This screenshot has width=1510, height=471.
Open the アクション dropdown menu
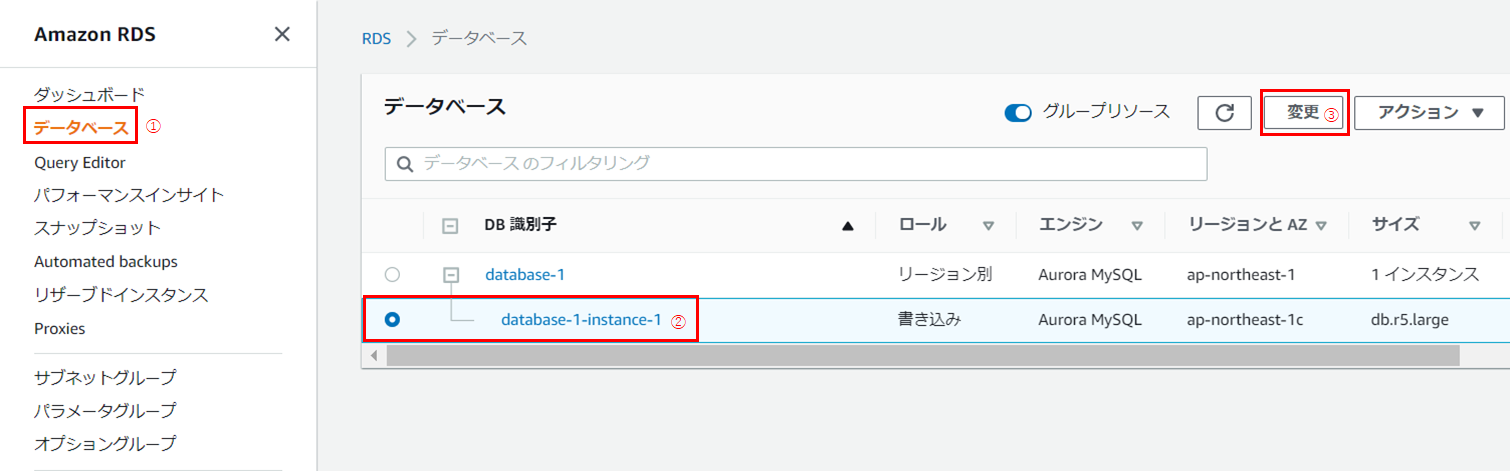click(x=1430, y=113)
